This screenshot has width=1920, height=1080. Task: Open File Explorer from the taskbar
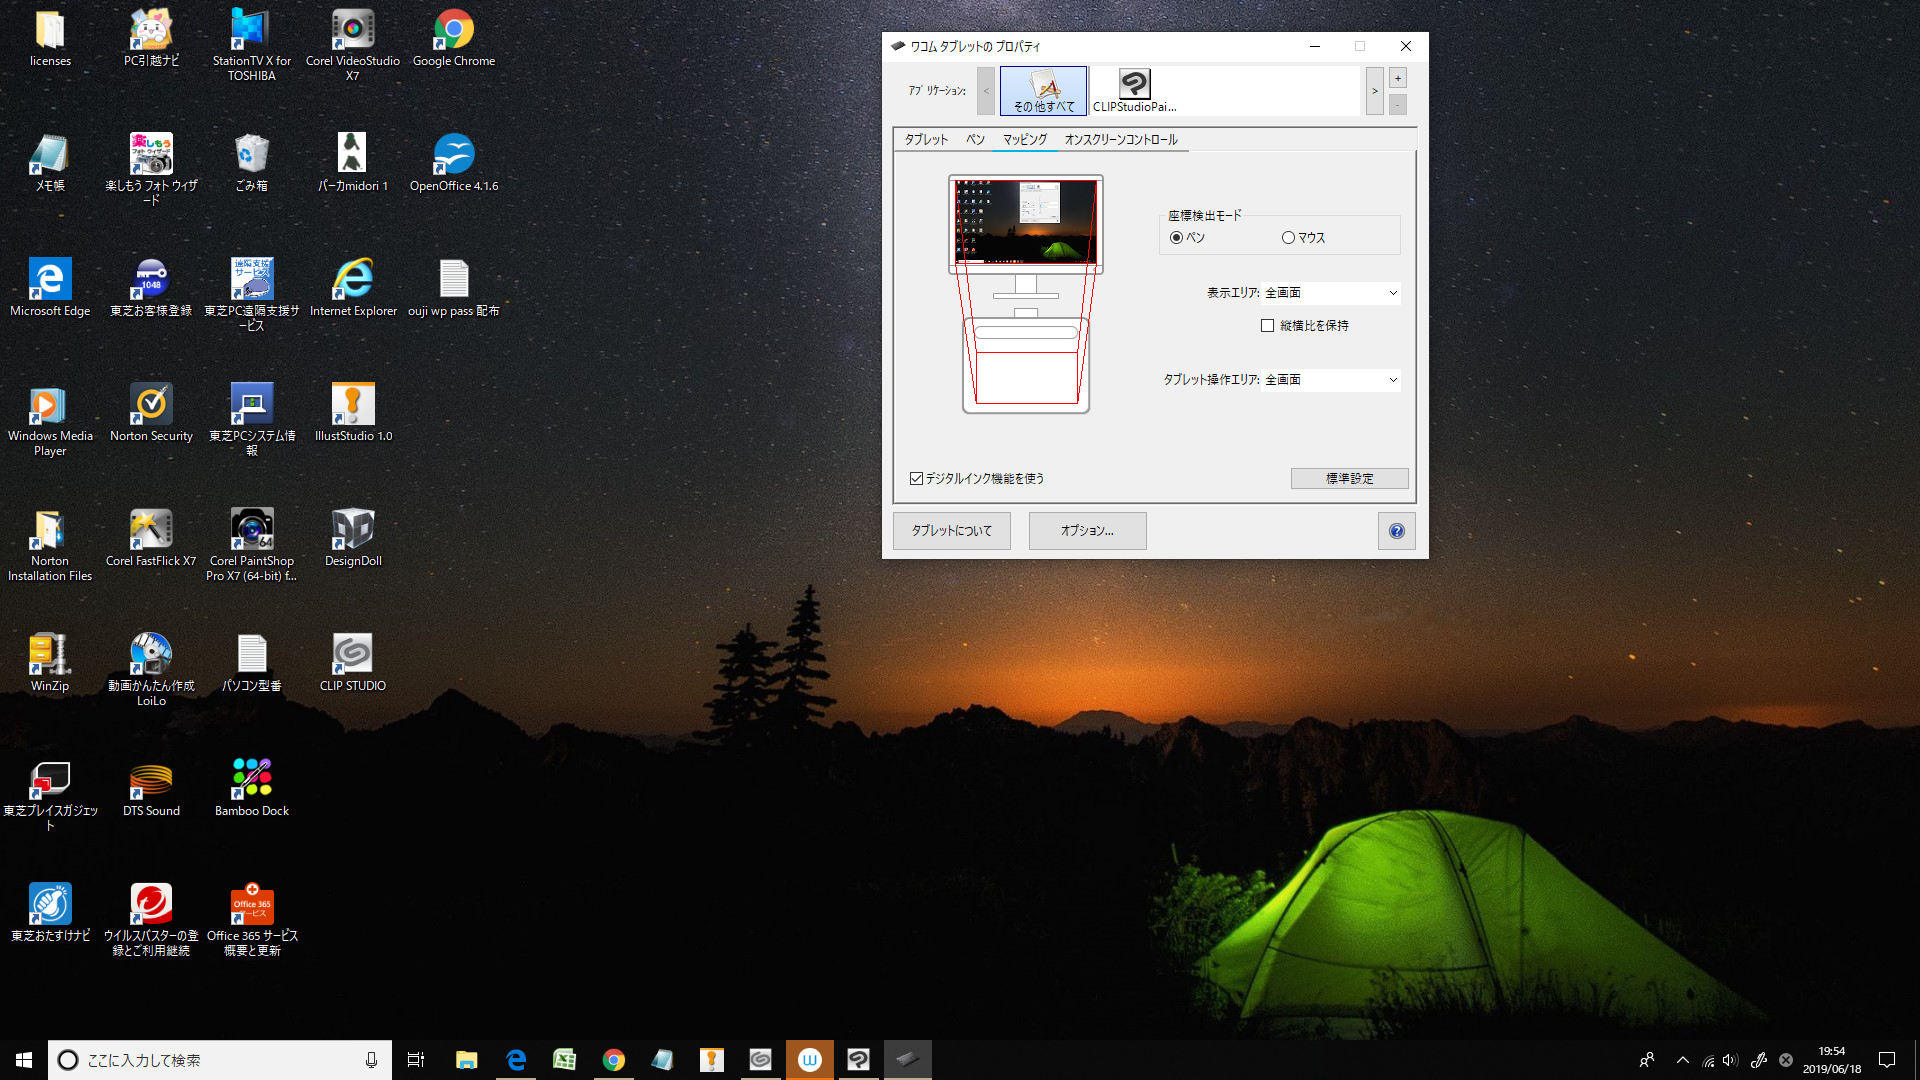point(466,1060)
